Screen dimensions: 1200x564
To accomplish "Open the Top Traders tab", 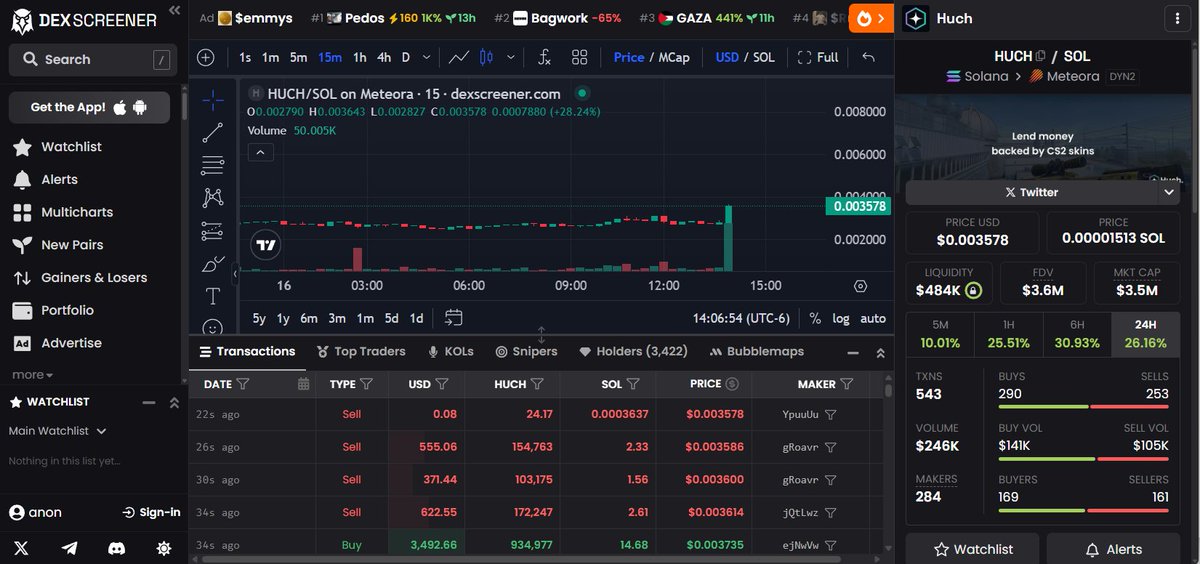I will pyautogui.click(x=361, y=352).
